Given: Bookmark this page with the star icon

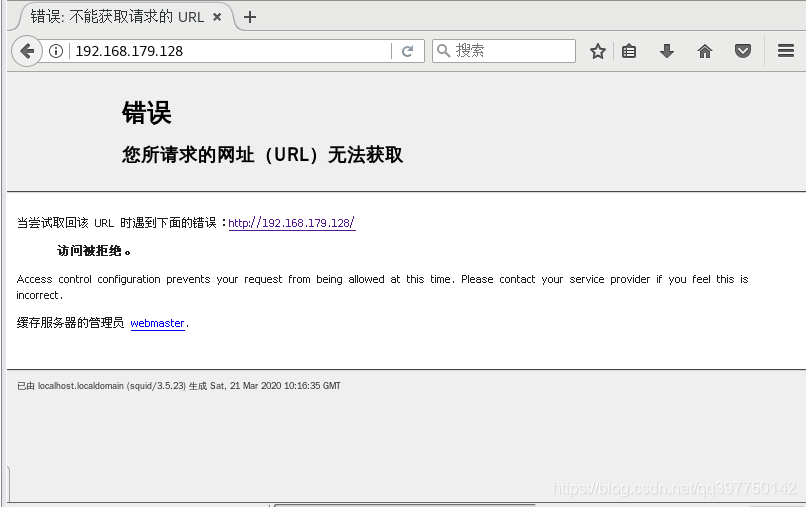Looking at the screenshot, I should coord(598,51).
